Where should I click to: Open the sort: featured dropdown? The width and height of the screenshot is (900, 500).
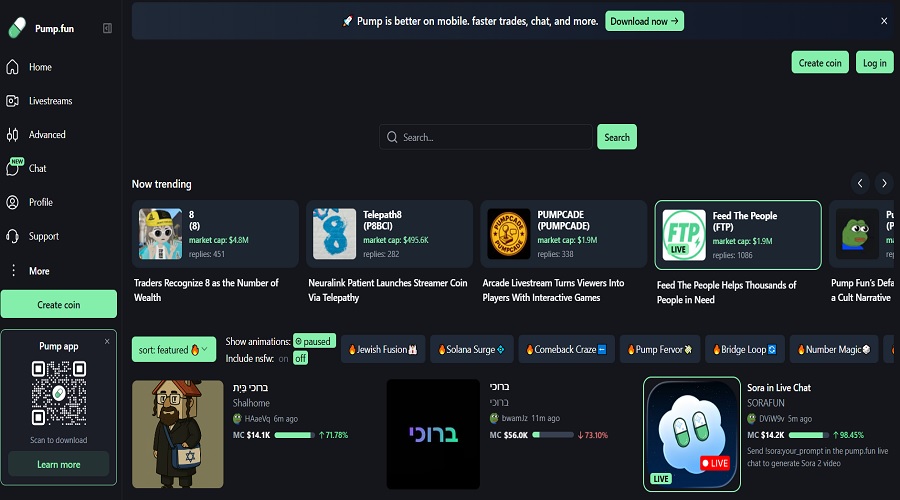click(x=174, y=350)
